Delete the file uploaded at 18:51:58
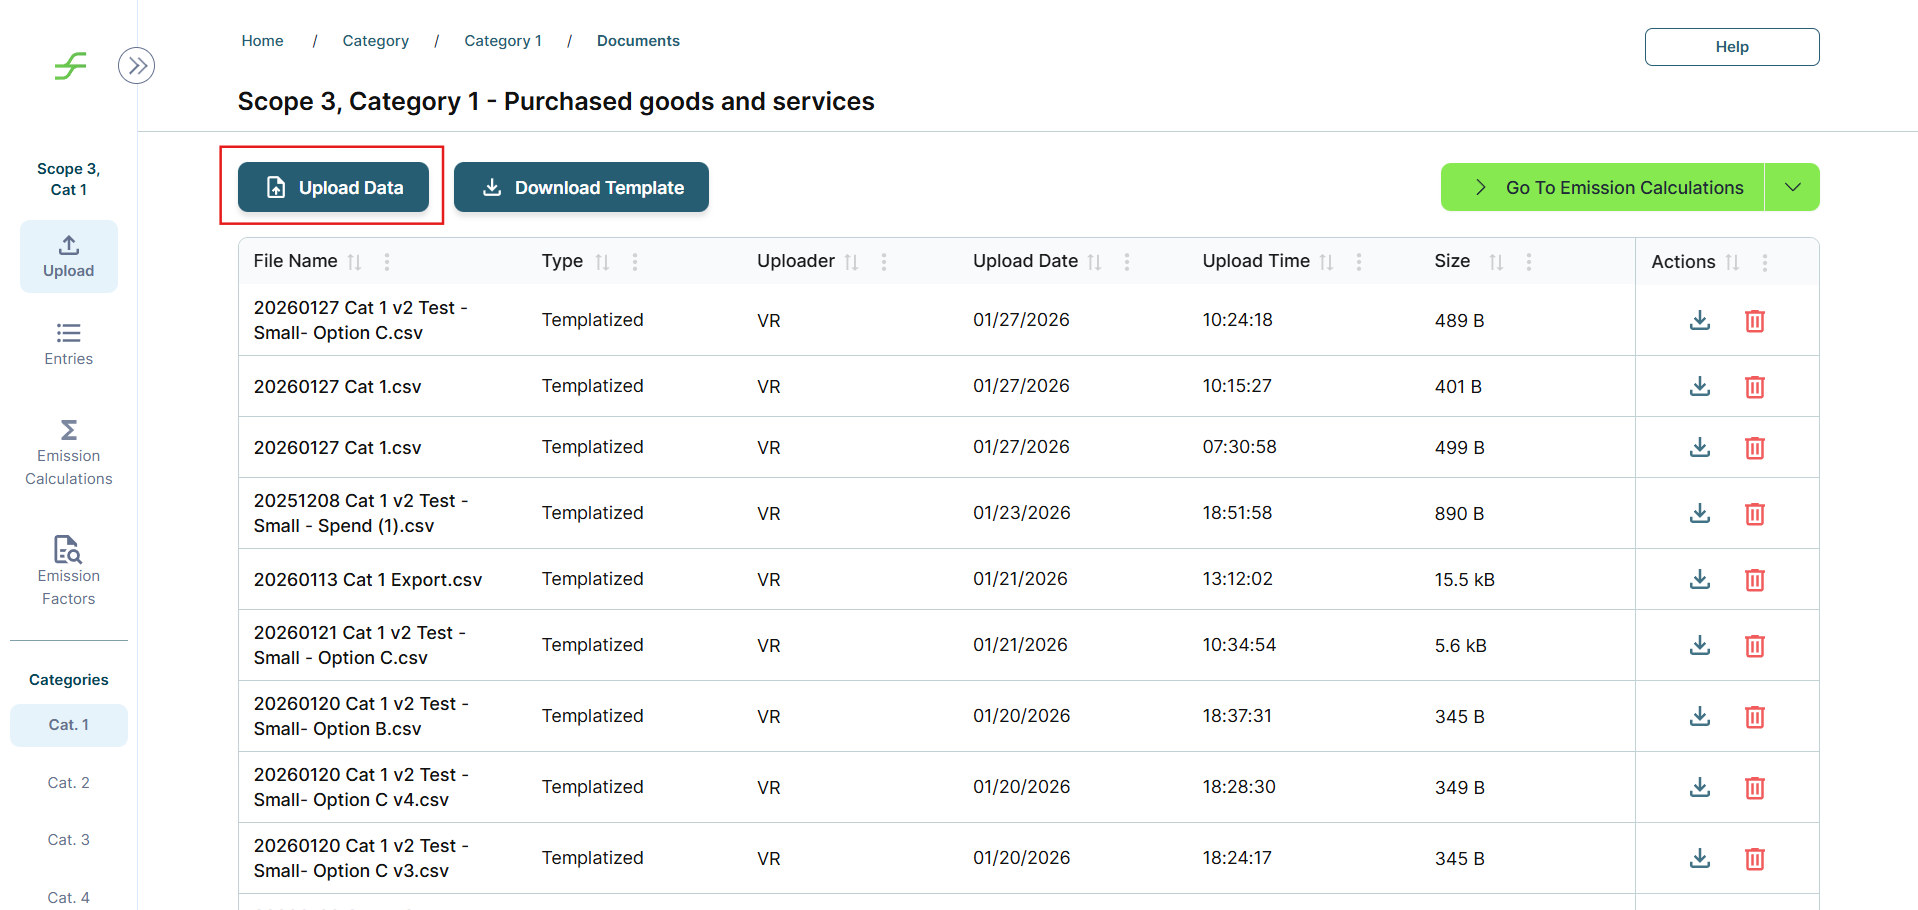The width and height of the screenshot is (1918, 910). [x=1754, y=514]
